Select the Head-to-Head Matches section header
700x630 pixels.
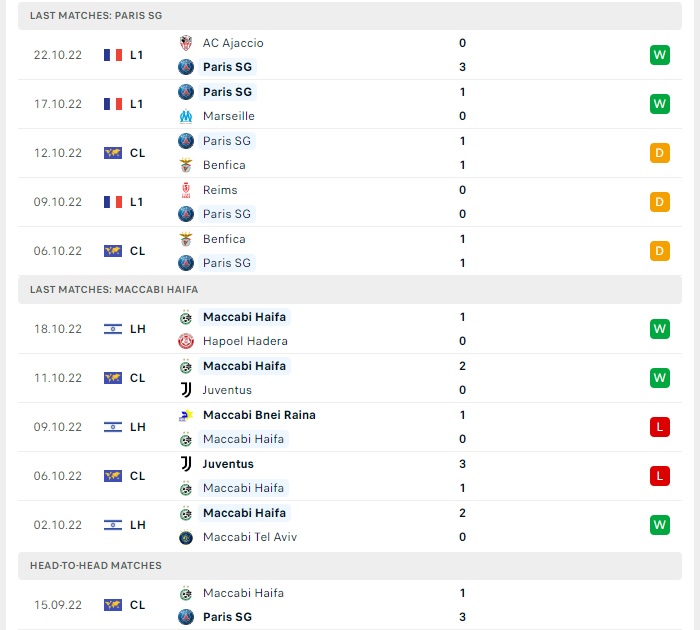pyautogui.click(x=96, y=566)
